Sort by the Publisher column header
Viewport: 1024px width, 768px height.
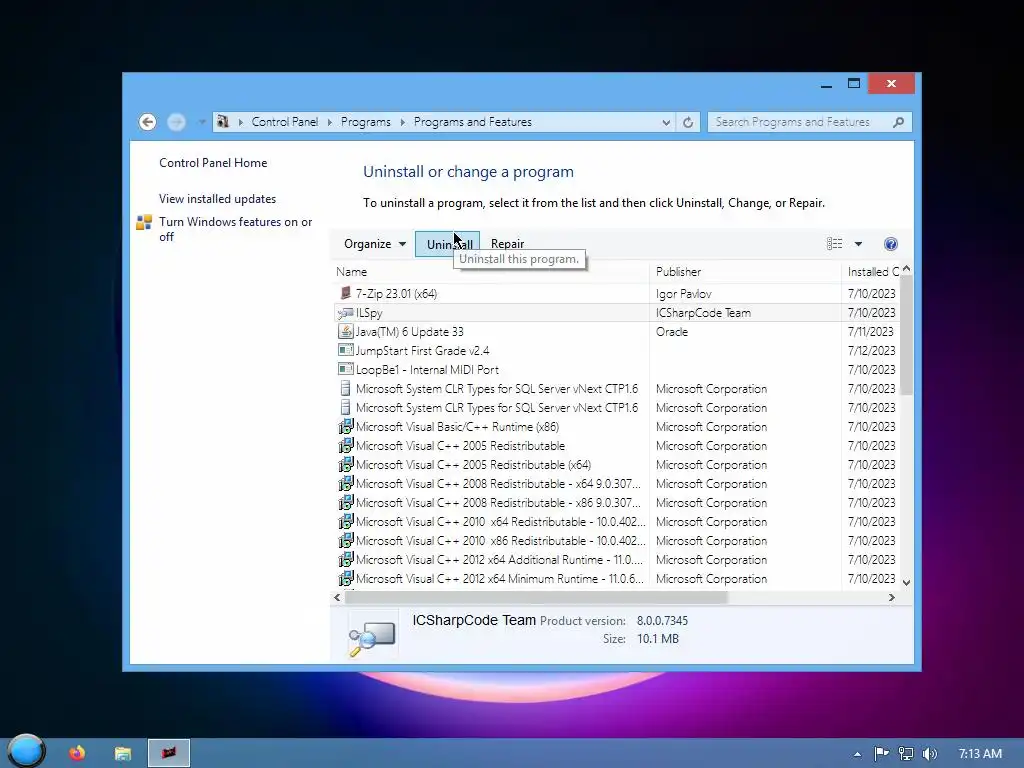[679, 272]
